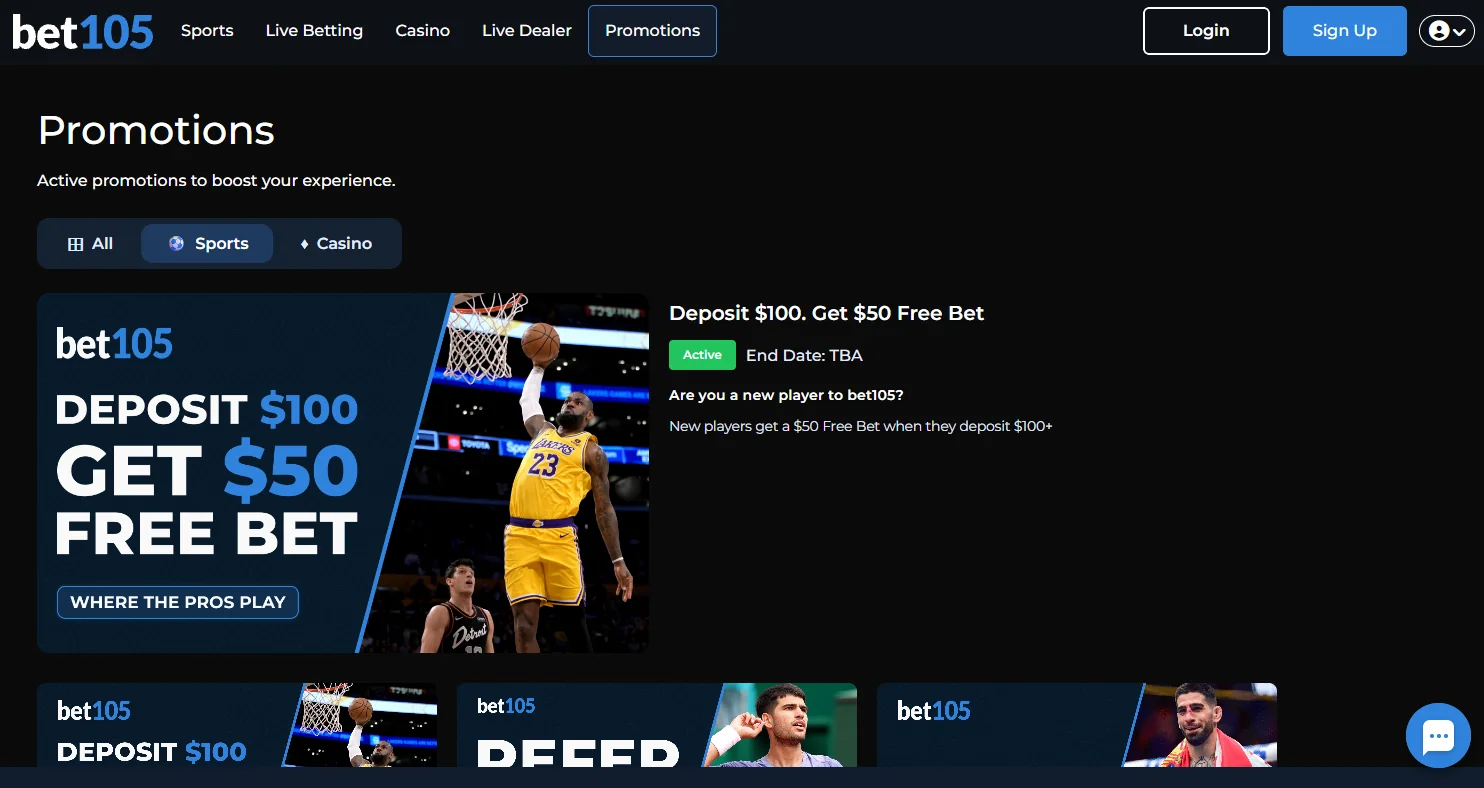The width and height of the screenshot is (1484, 788).
Task: Click the ball icon on Sports filter
Action: pyautogui.click(x=176, y=243)
